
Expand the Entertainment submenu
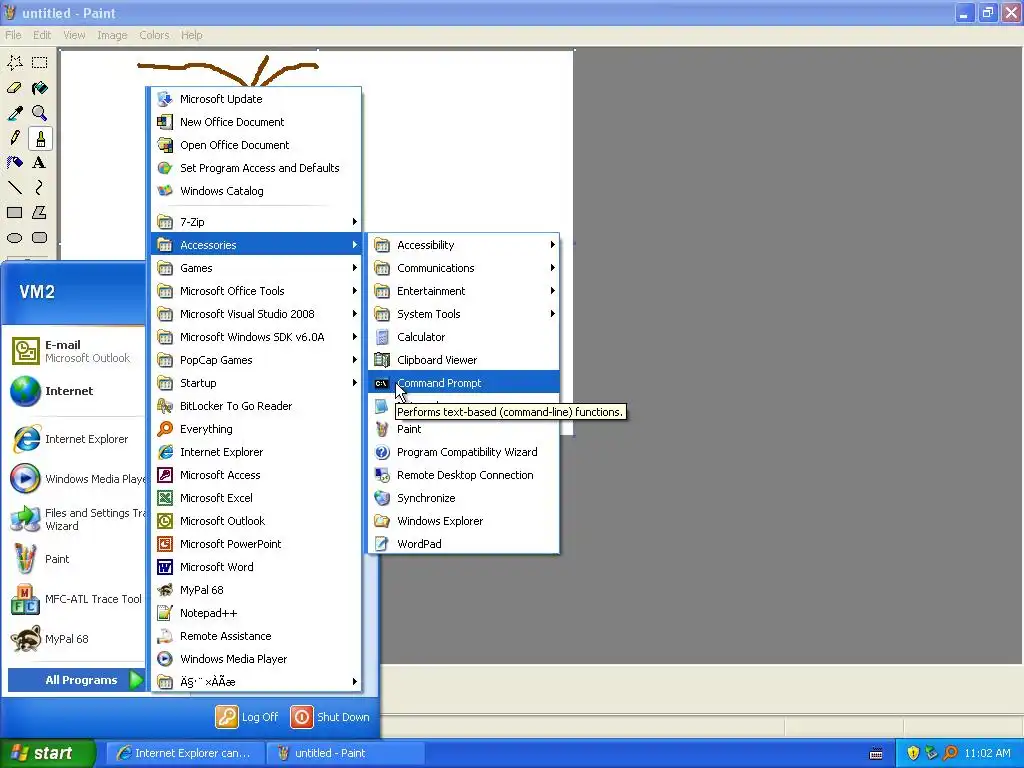pos(464,291)
